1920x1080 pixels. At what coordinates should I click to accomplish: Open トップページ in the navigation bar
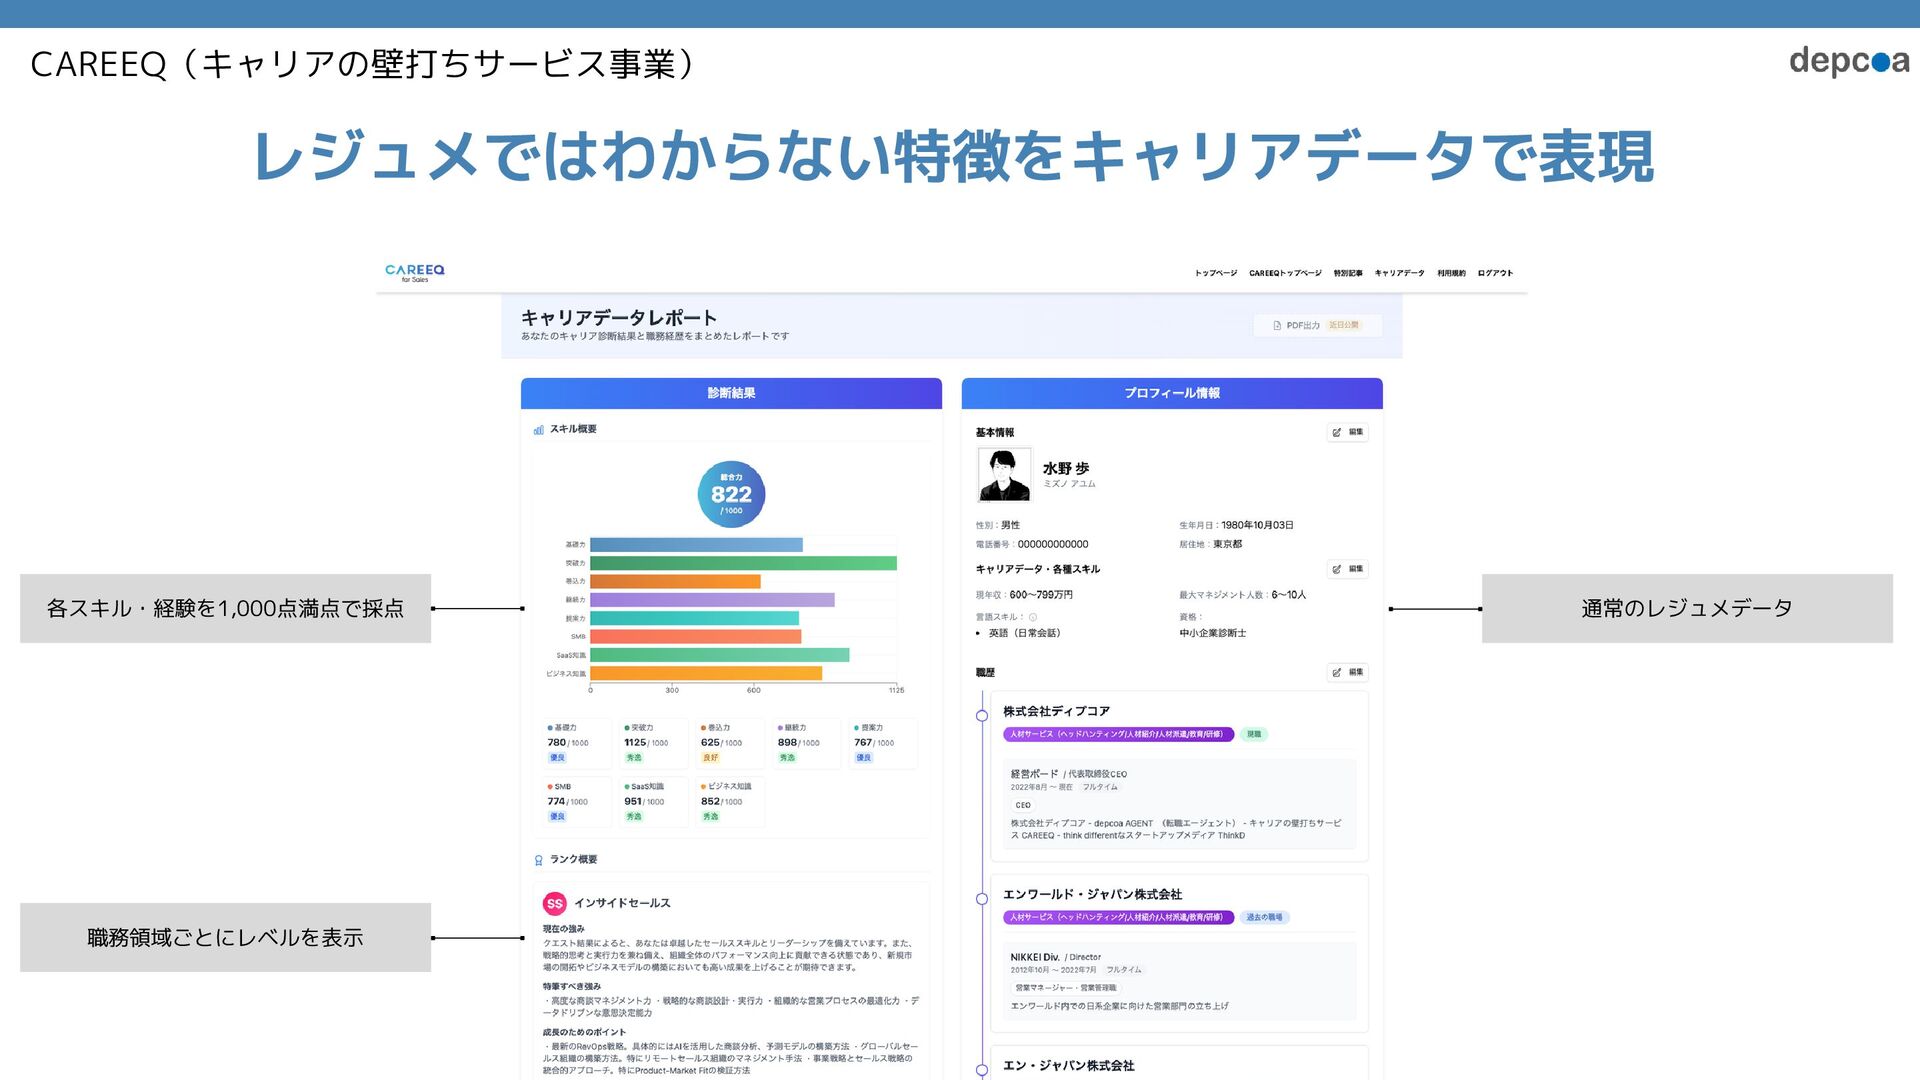tap(1215, 273)
